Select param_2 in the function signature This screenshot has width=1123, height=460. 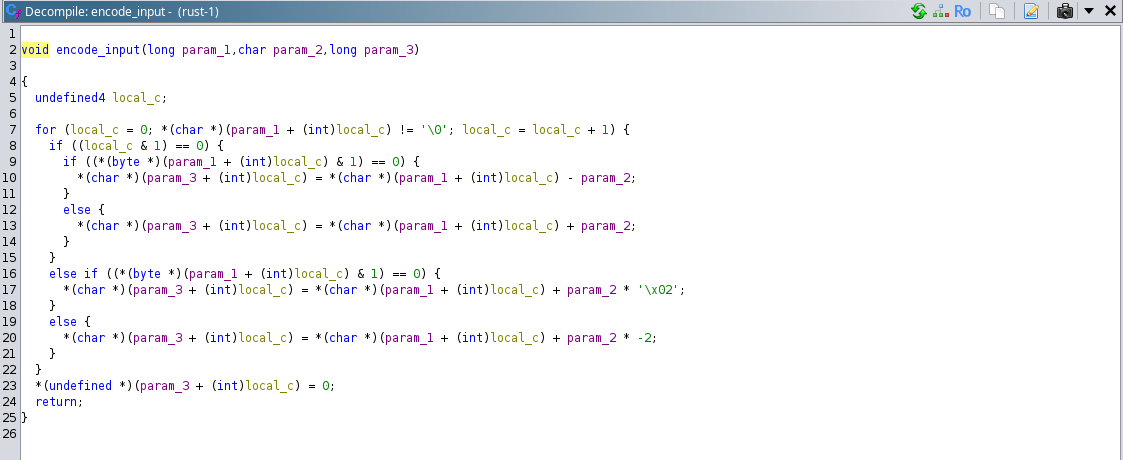click(298, 50)
